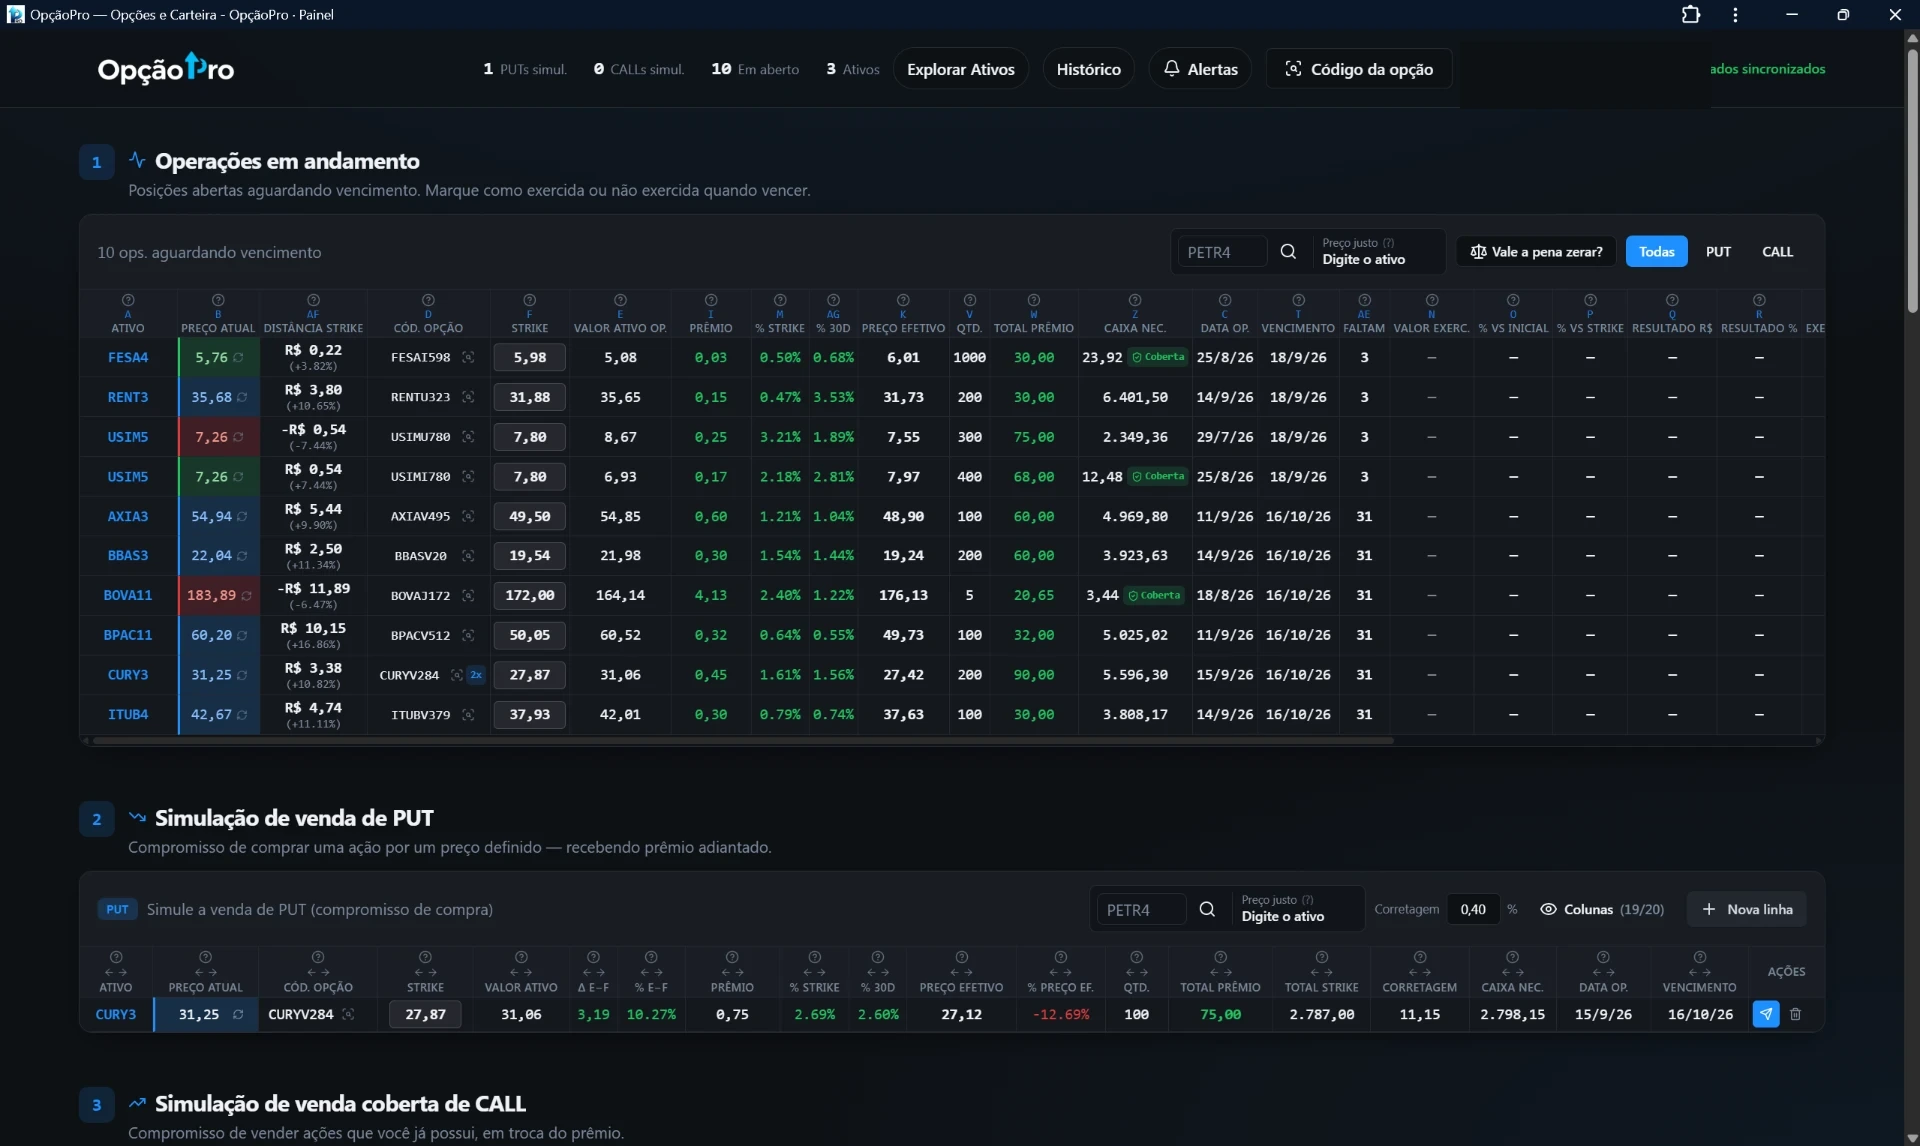Filter operations by CALL
Image resolution: width=1920 pixels, height=1146 pixels.
pos(1778,252)
